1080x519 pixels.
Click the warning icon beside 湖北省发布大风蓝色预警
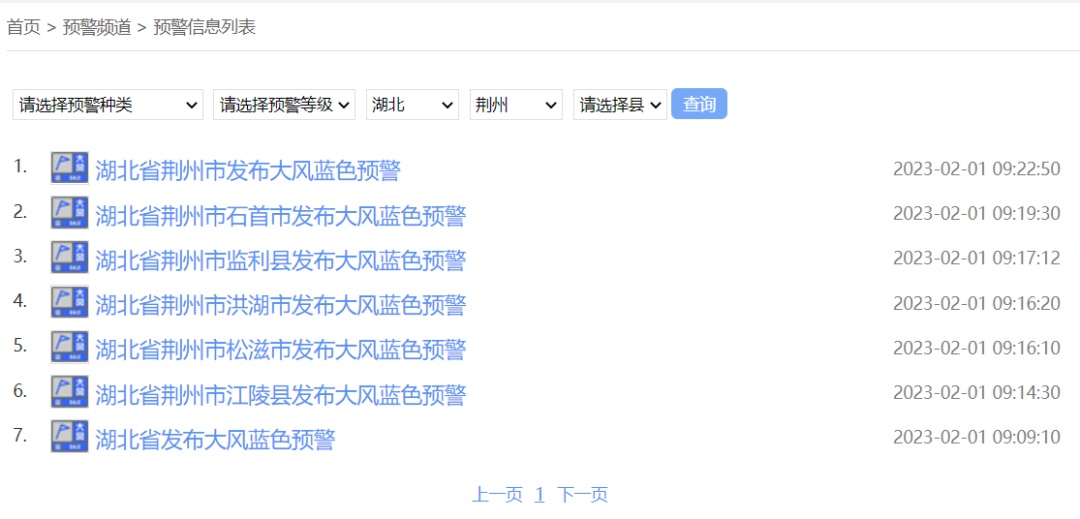click(69, 436)
